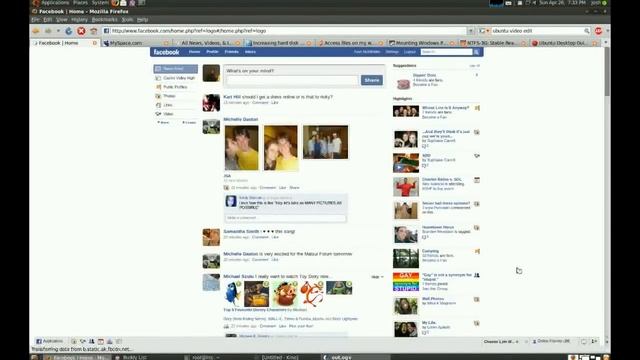Click the blue Share button

[x=372, y=80]
